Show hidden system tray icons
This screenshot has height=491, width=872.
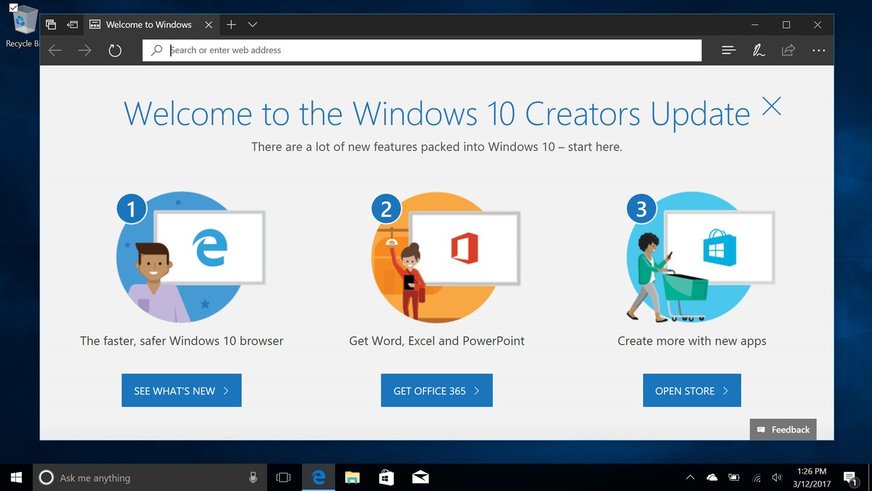pos(690,478)
